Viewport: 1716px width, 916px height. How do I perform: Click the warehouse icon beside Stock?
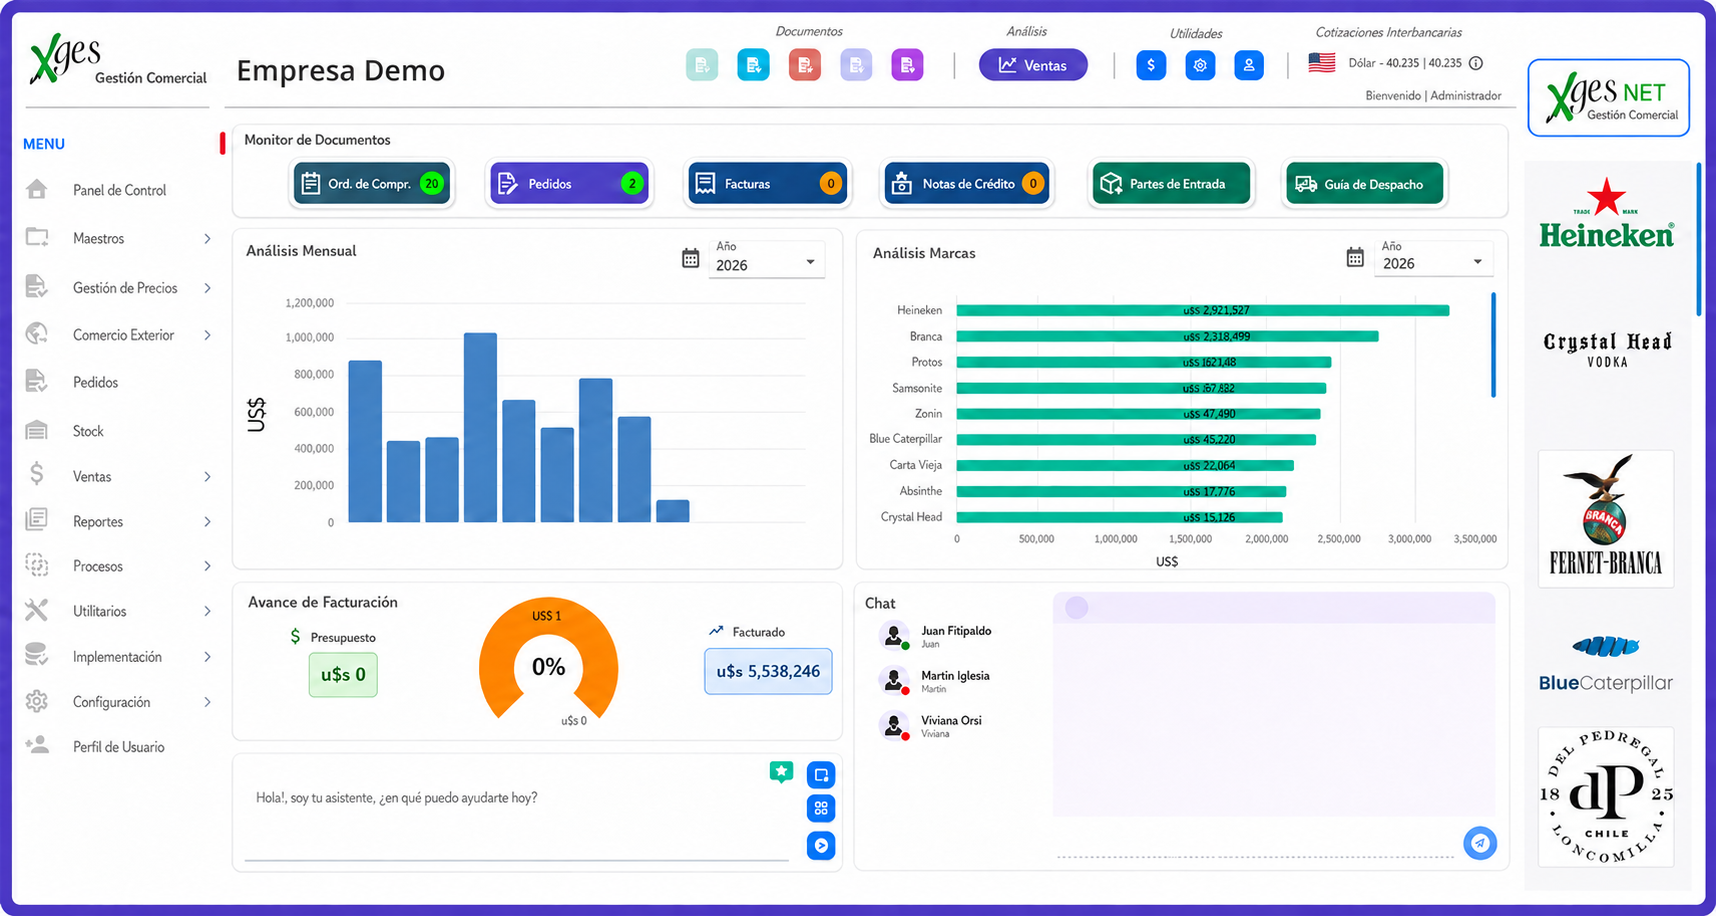click(x=37, y=430)
